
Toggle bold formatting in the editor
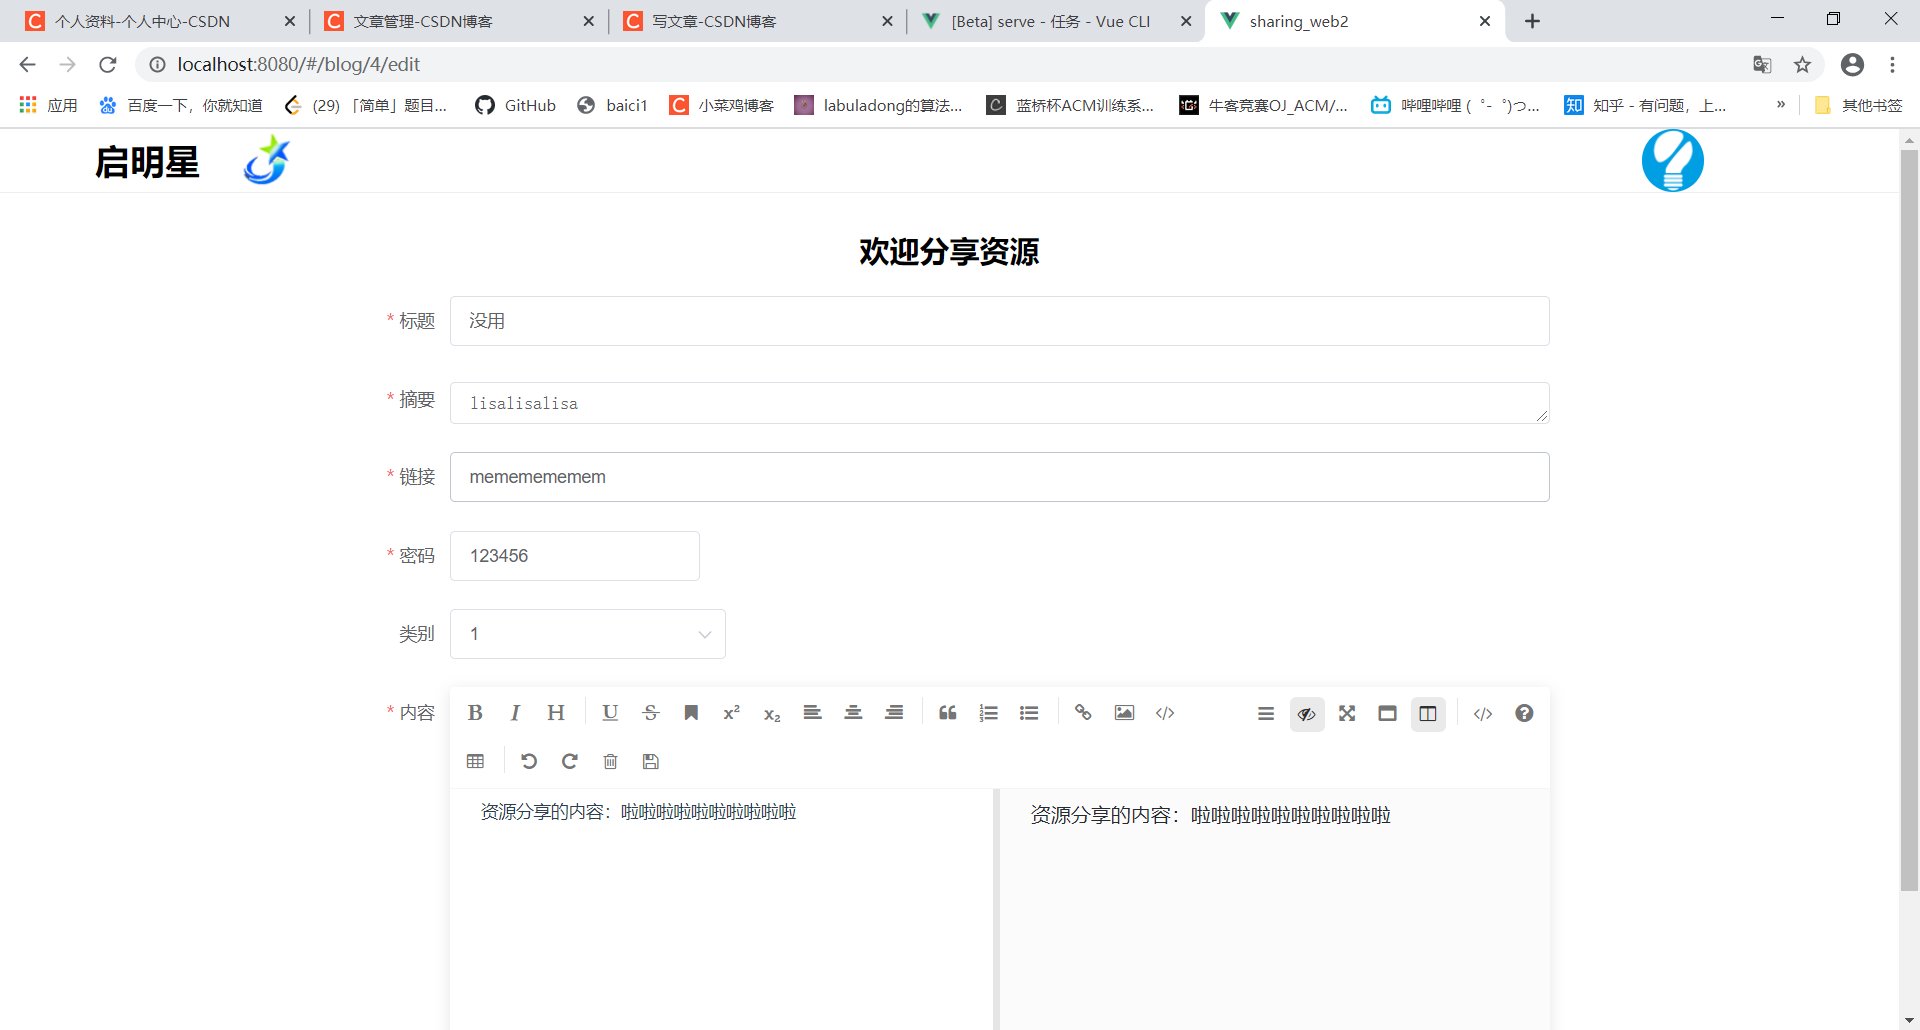point(475,713)
